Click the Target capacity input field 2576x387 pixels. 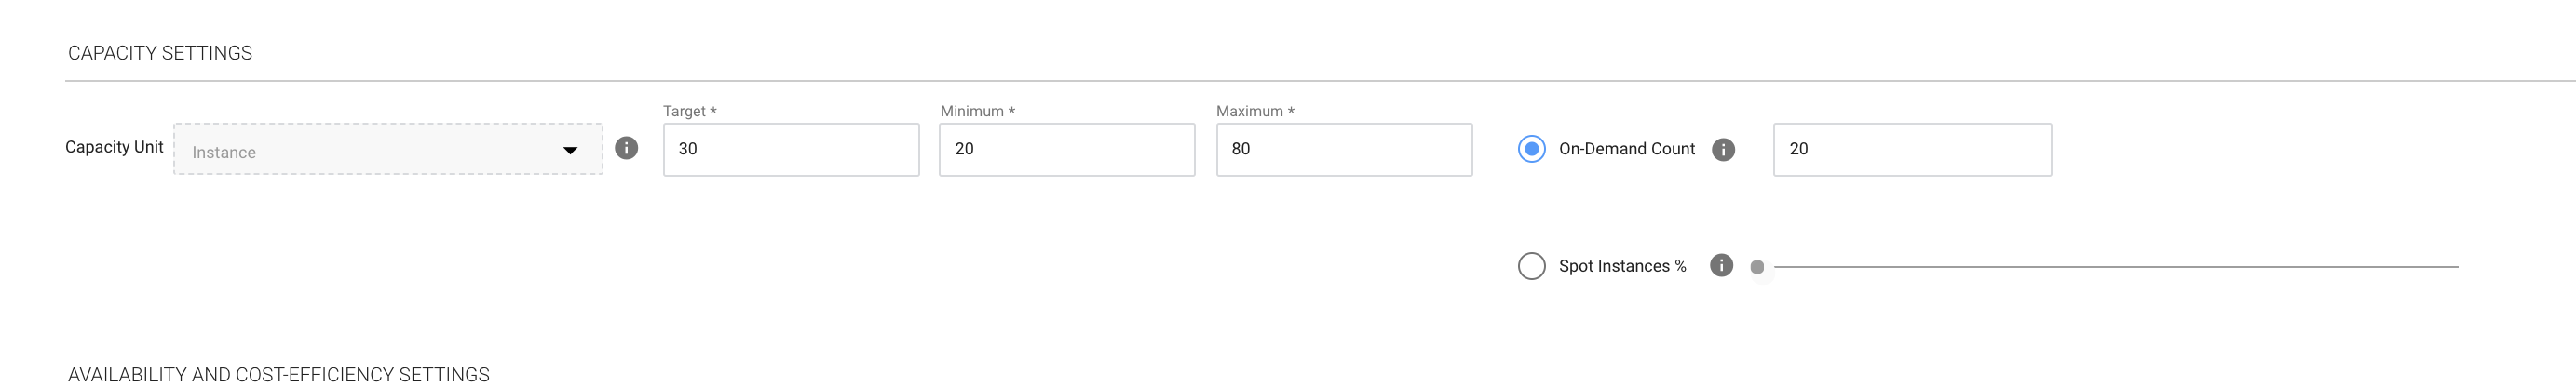coord(790,150)
